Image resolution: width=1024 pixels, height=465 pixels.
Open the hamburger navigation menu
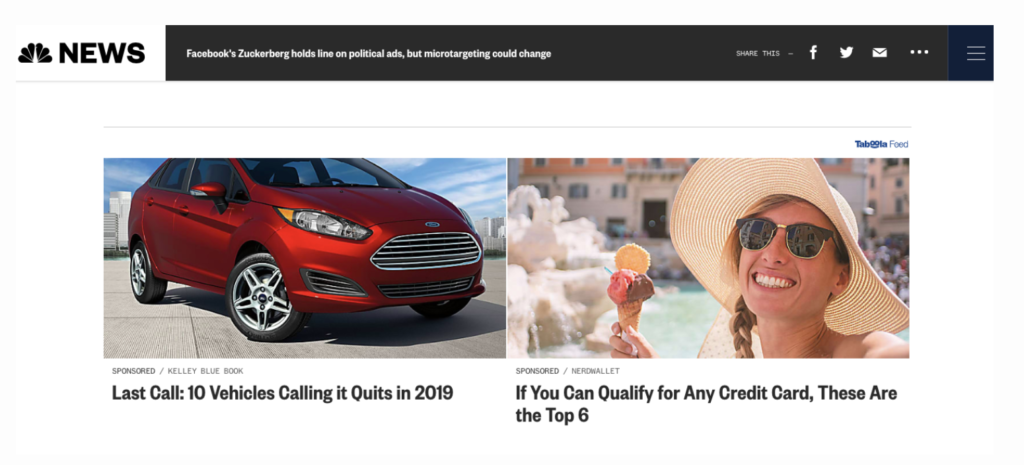pos(976,53)
